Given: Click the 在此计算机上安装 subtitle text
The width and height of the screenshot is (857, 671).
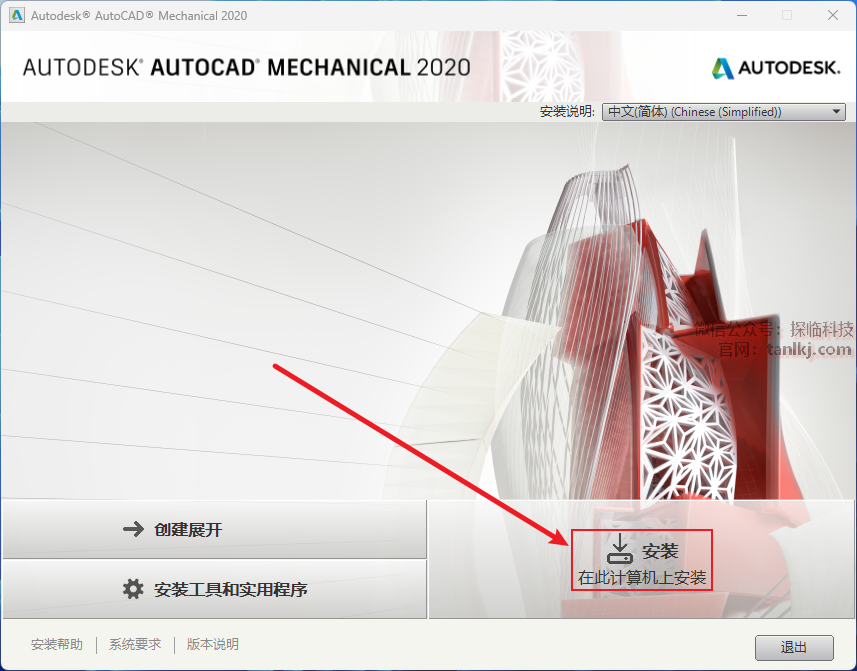Looking at the screenshot, I should 642,578.
